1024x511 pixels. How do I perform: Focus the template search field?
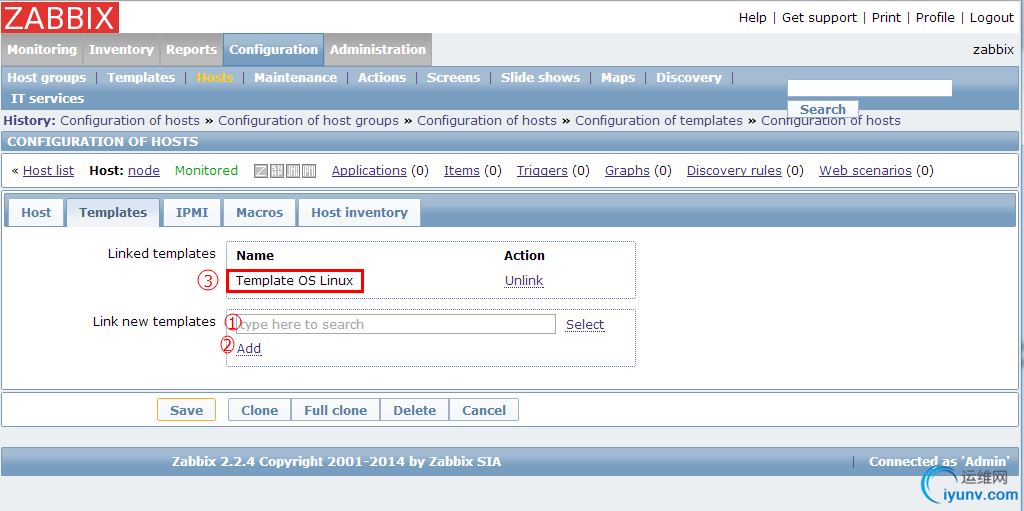pos(396,324)
